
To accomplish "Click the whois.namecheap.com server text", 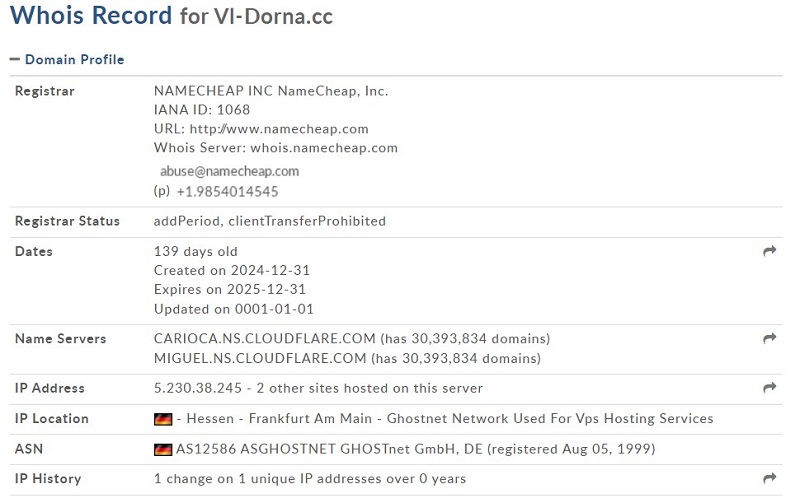I will coord(324,148).
